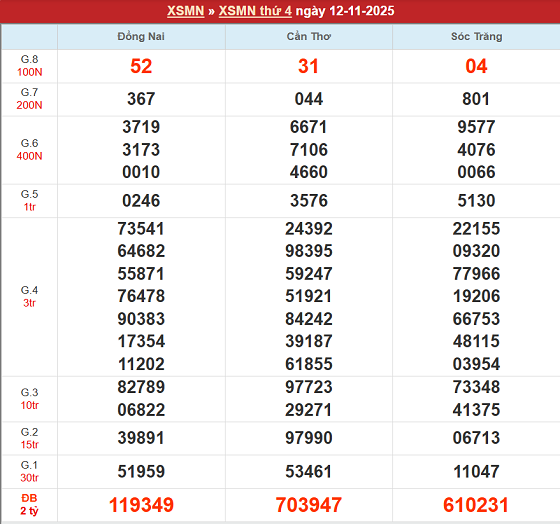Click G.2 number 97990

tap(309, 438)
